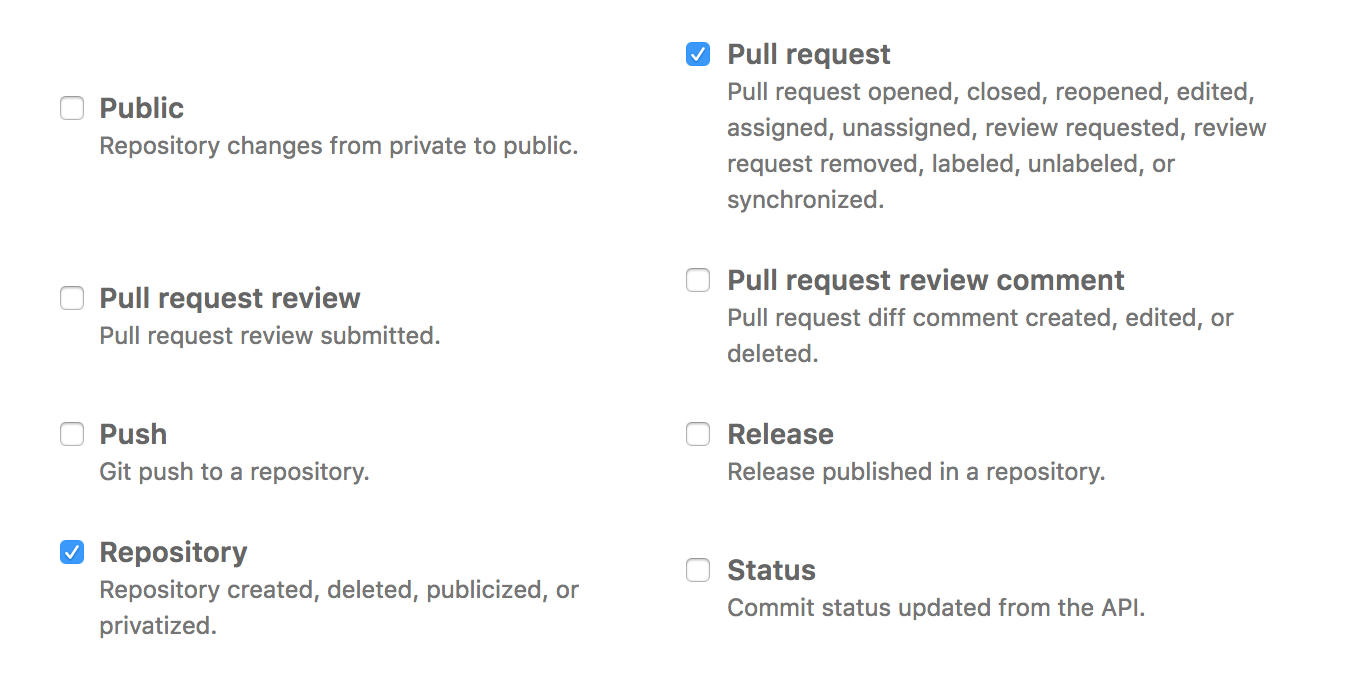Screen dimensions: 1350x688
Task: Click the "Pull request" heading label
Action: point(809,54)
